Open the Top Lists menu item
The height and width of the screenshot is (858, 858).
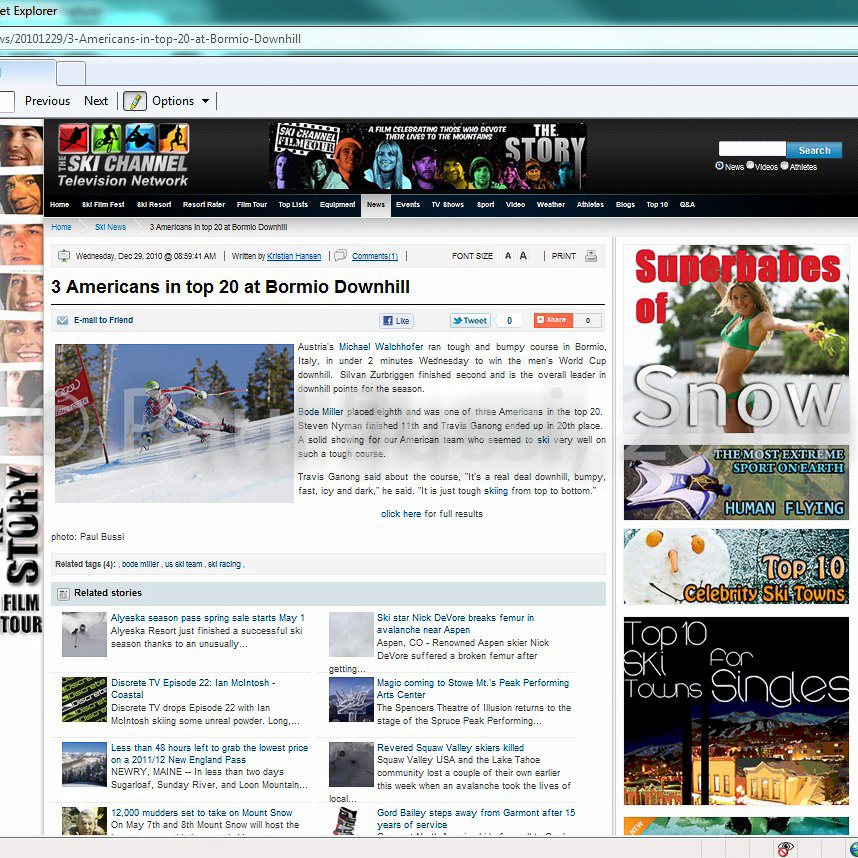[293, 205]
